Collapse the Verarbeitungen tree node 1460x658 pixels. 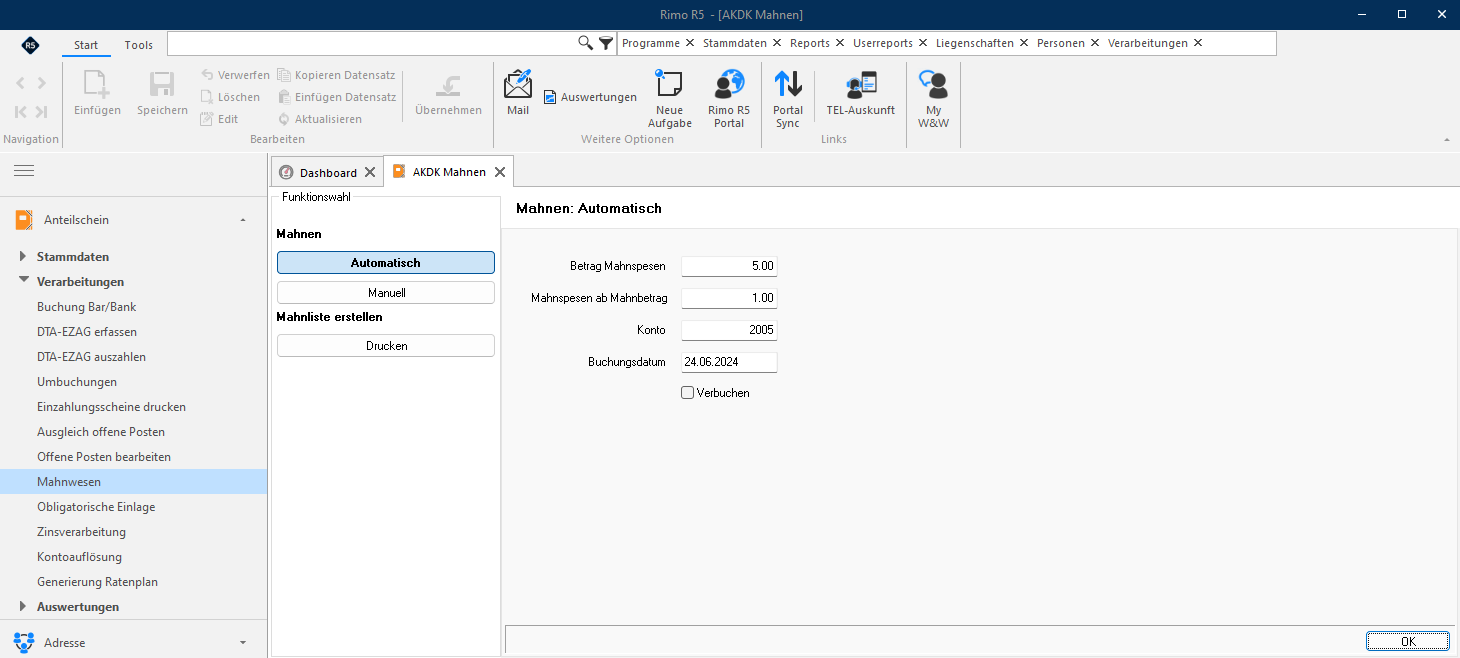click(x=23, y=281)
